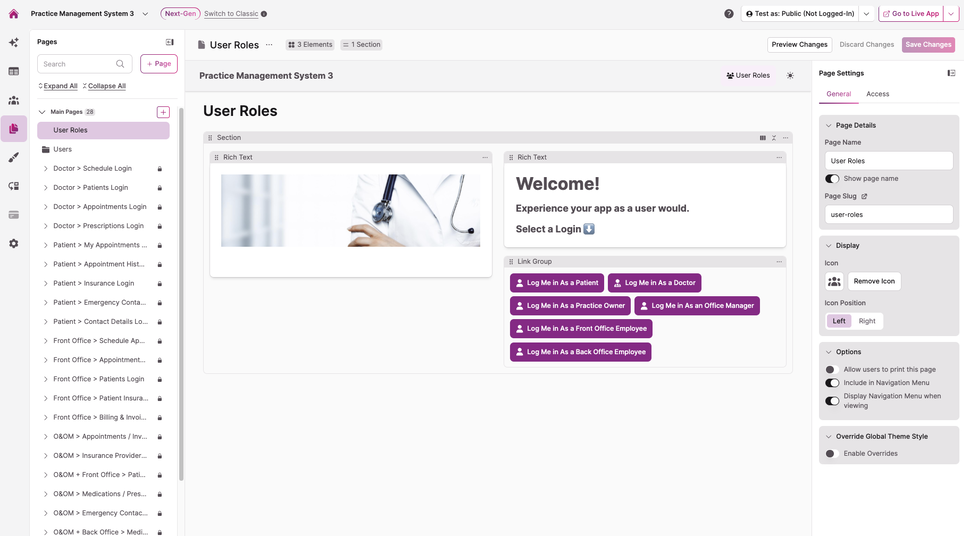
Task: Click Log Me In As a Doctor button
Action: tap(654, 283)
